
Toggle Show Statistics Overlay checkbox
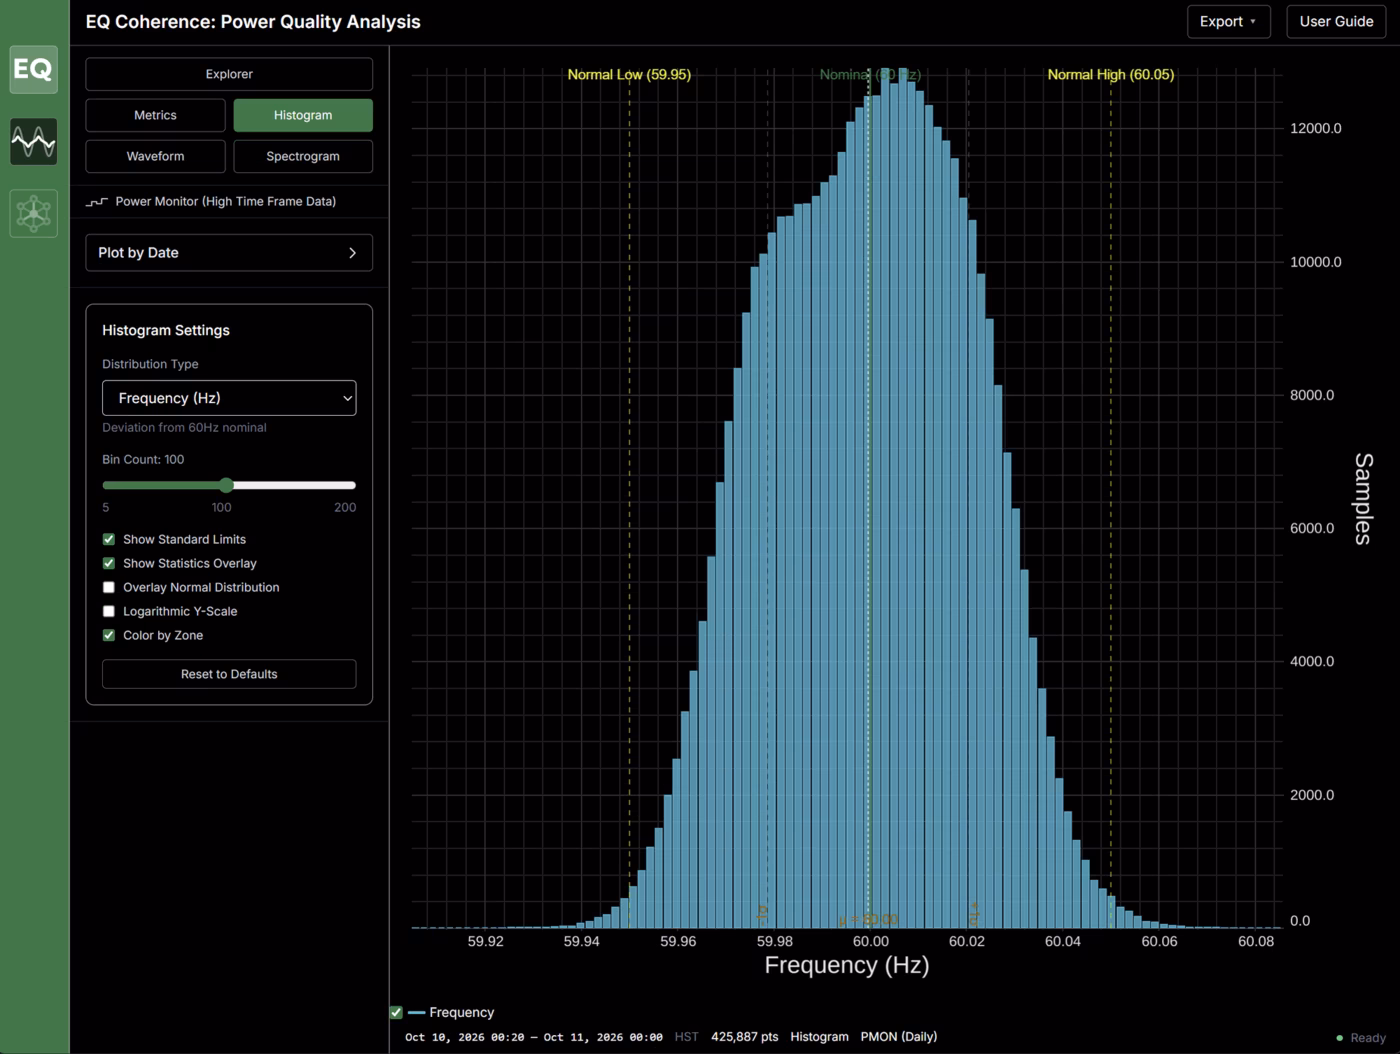(109, 563)
